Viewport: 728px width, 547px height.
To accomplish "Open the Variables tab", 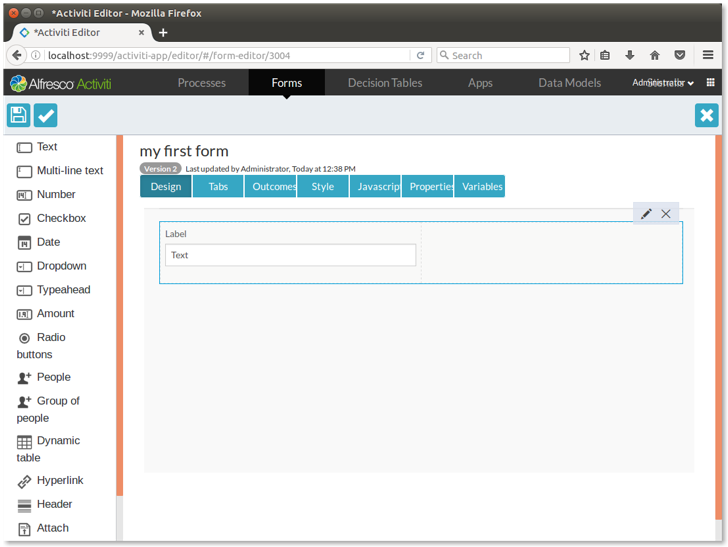I will tap(481, 187).
